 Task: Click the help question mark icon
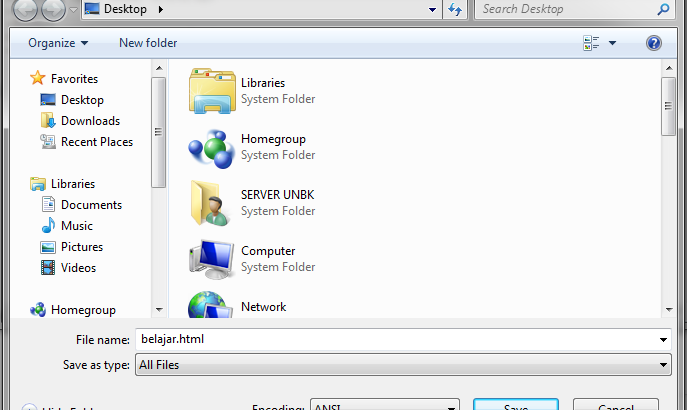point(654,43)
